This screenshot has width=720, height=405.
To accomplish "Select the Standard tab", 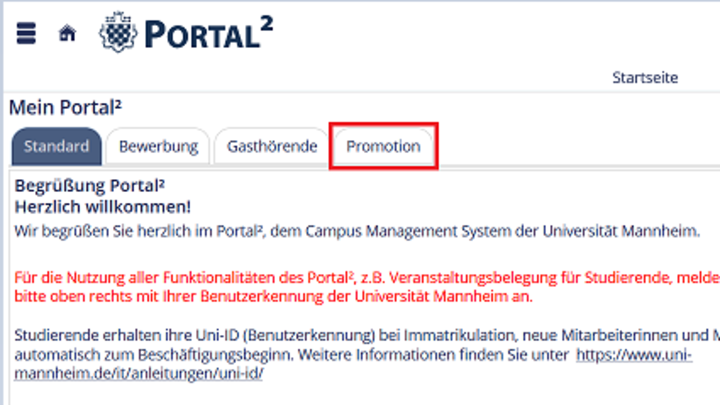I will click(56, 146).
